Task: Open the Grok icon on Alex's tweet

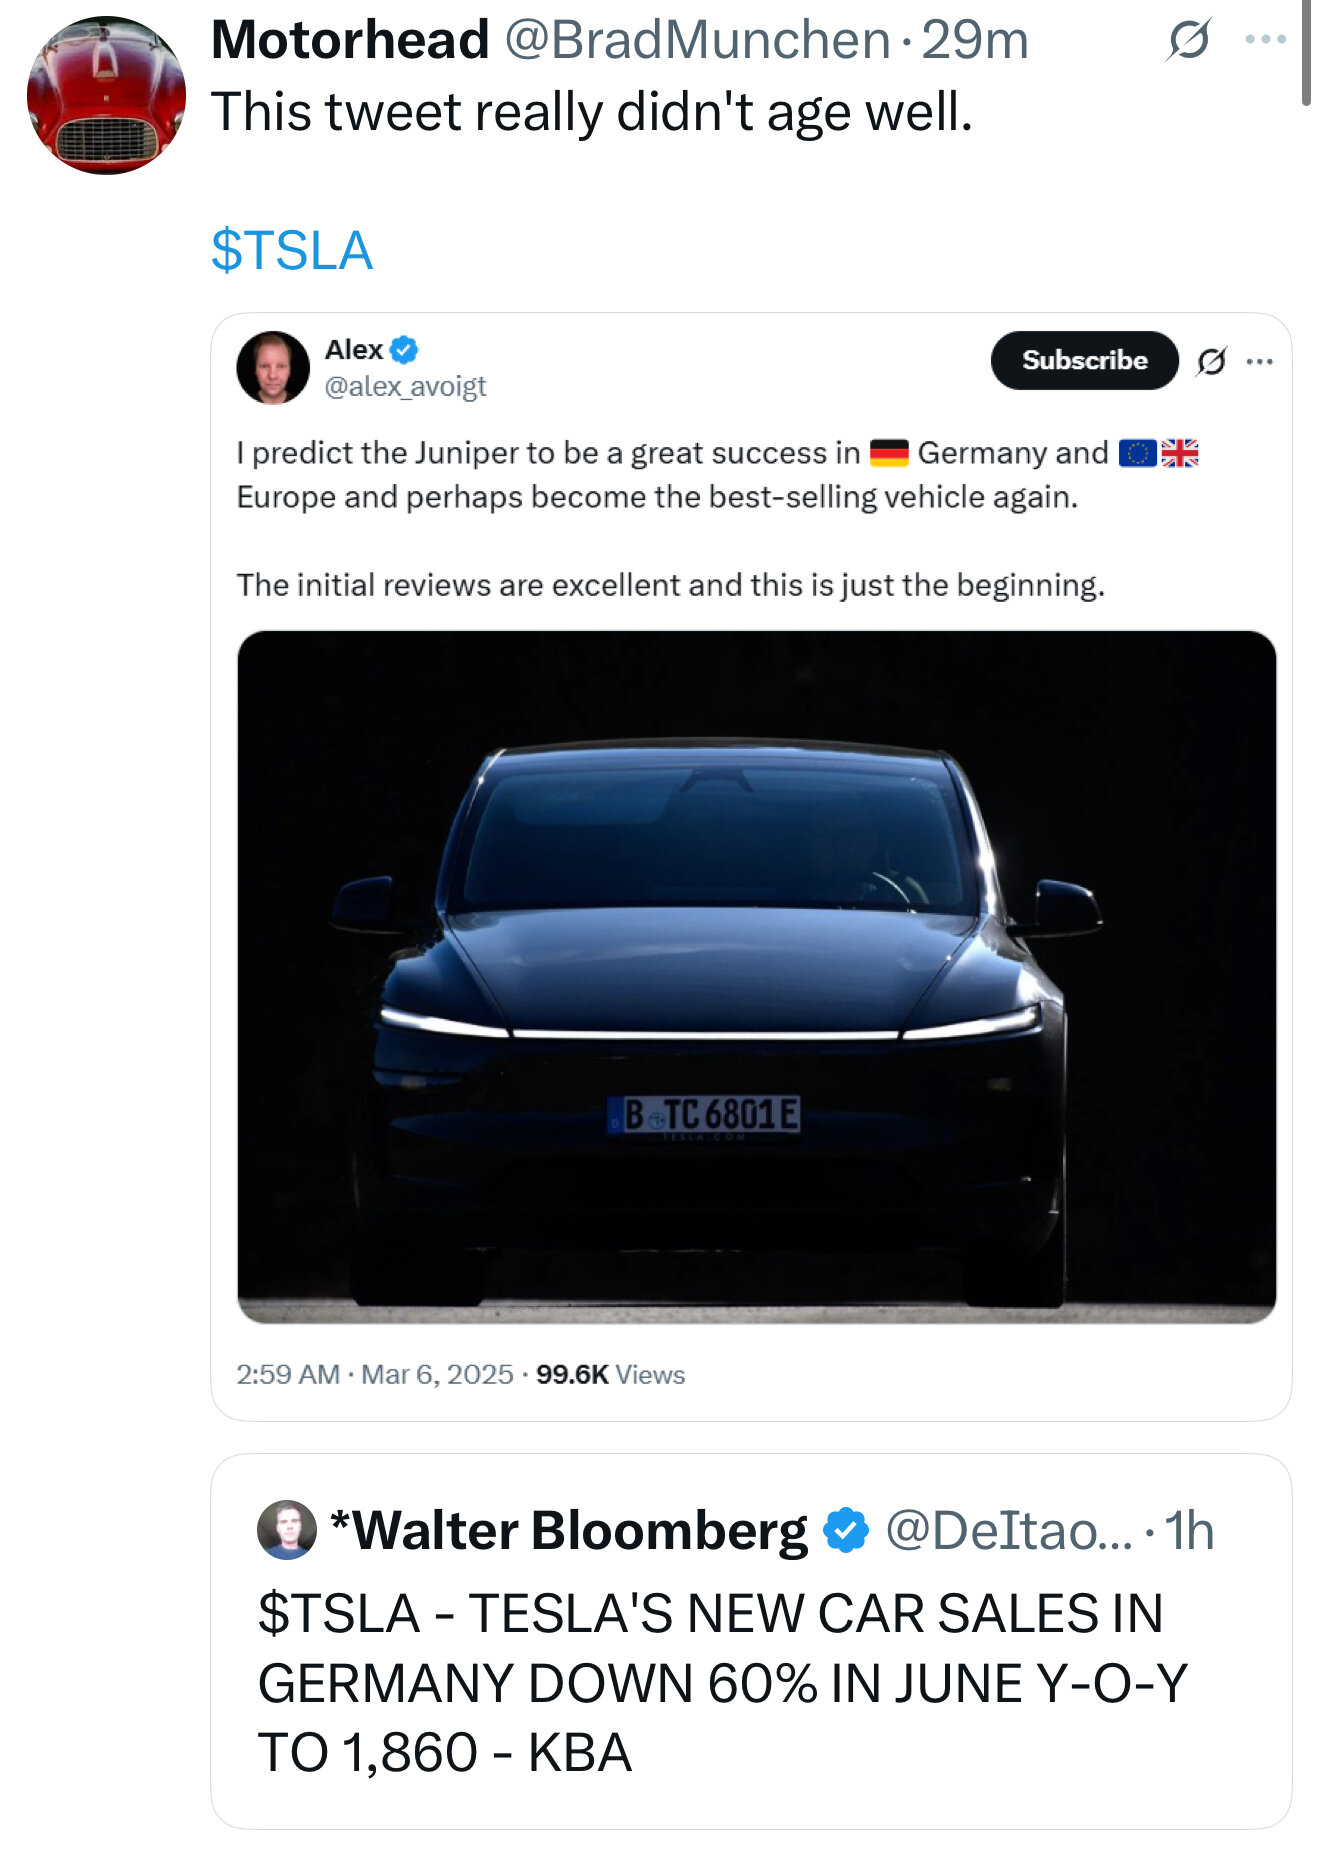Action: click(1211, 361)
